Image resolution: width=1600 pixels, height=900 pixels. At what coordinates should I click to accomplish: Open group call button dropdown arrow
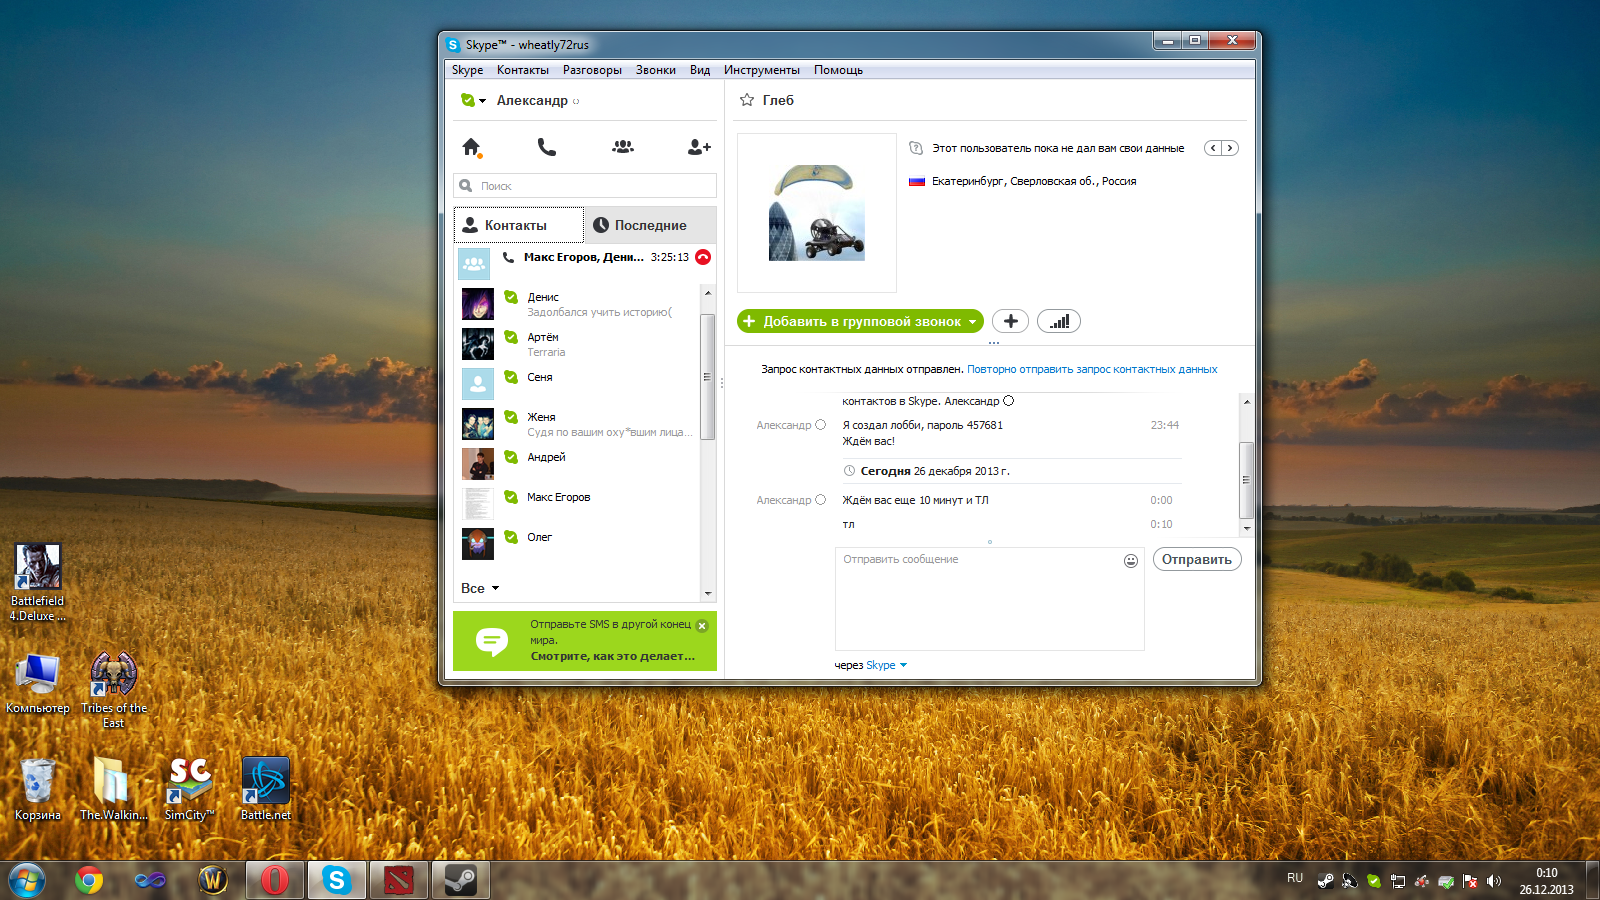point(972,322)
